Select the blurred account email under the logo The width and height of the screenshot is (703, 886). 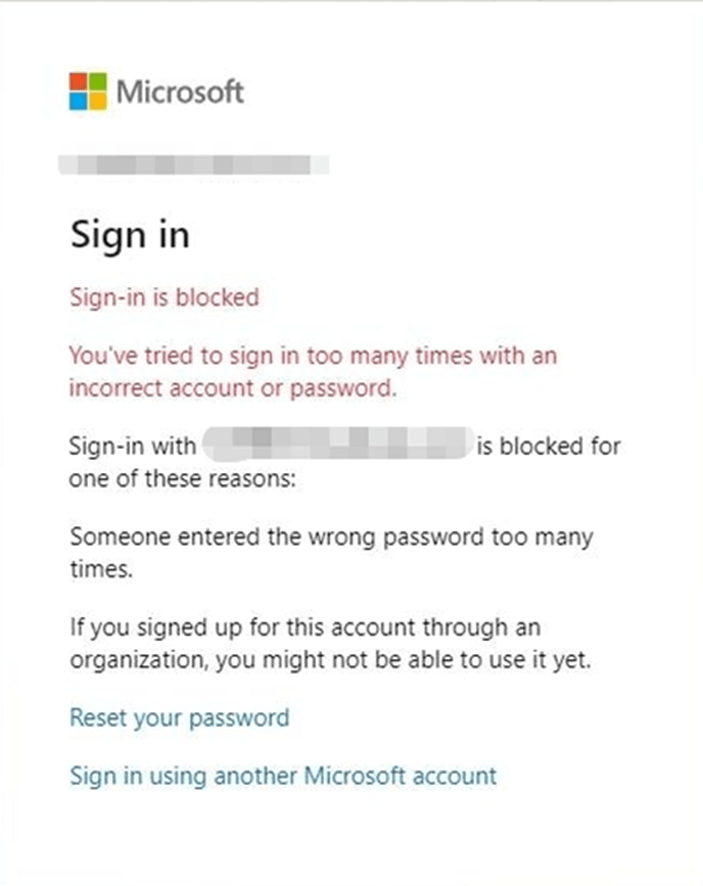pyautogui.click(x=194, y=164)
